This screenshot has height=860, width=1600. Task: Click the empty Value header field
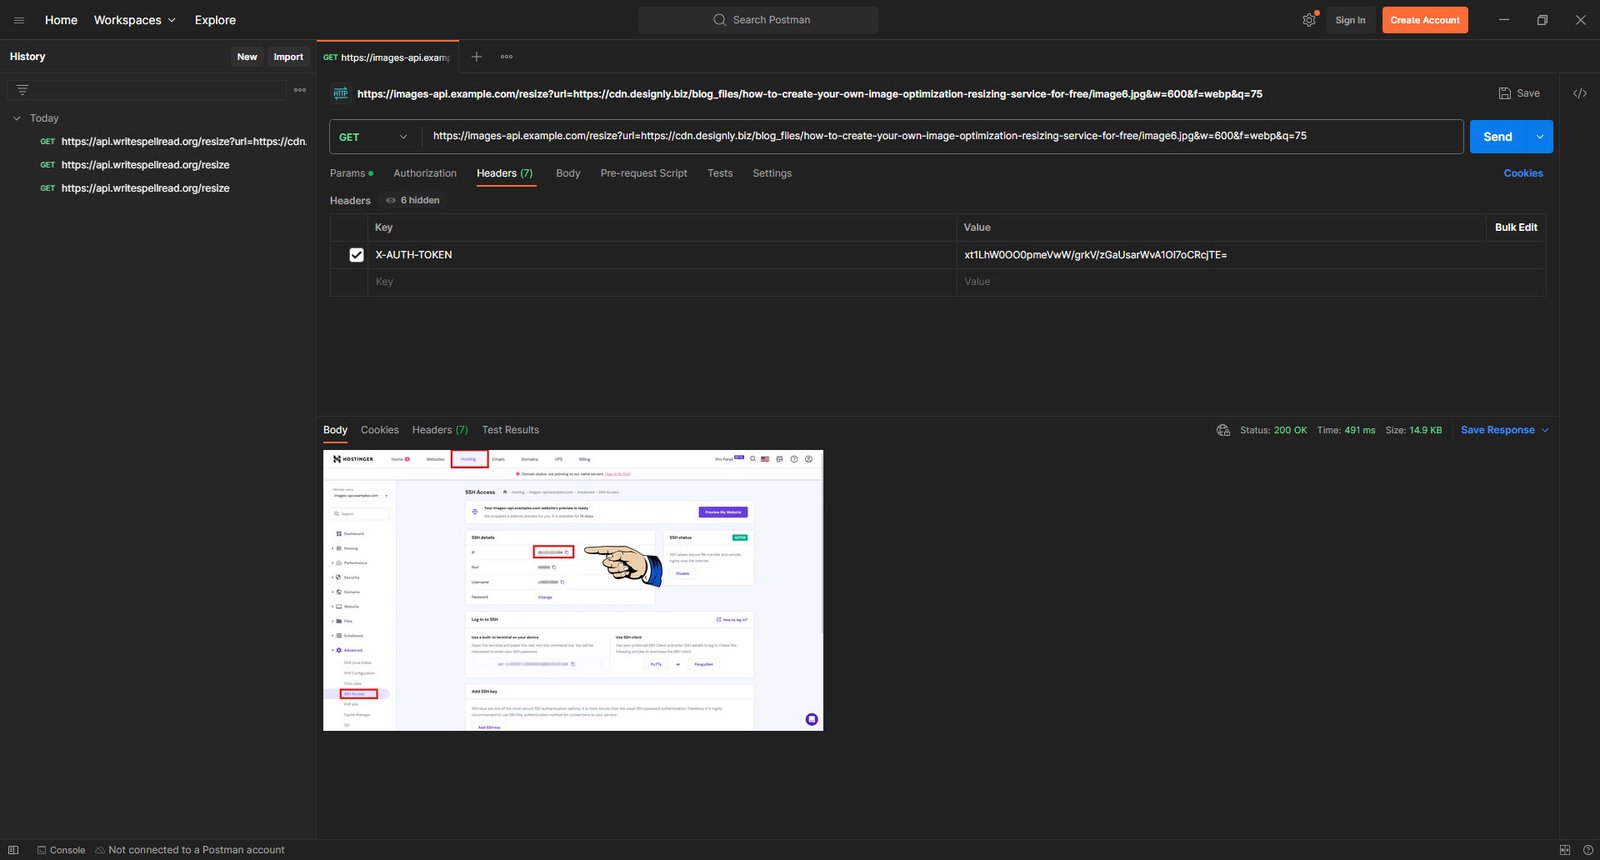pyautogui.click(x=1251, y=282)
